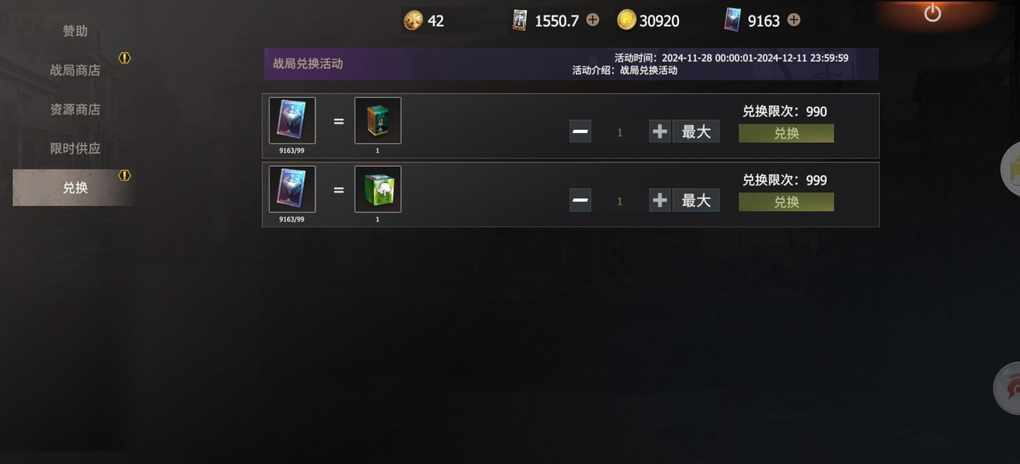Set first row quantity to 最大

tap(696, 131)
